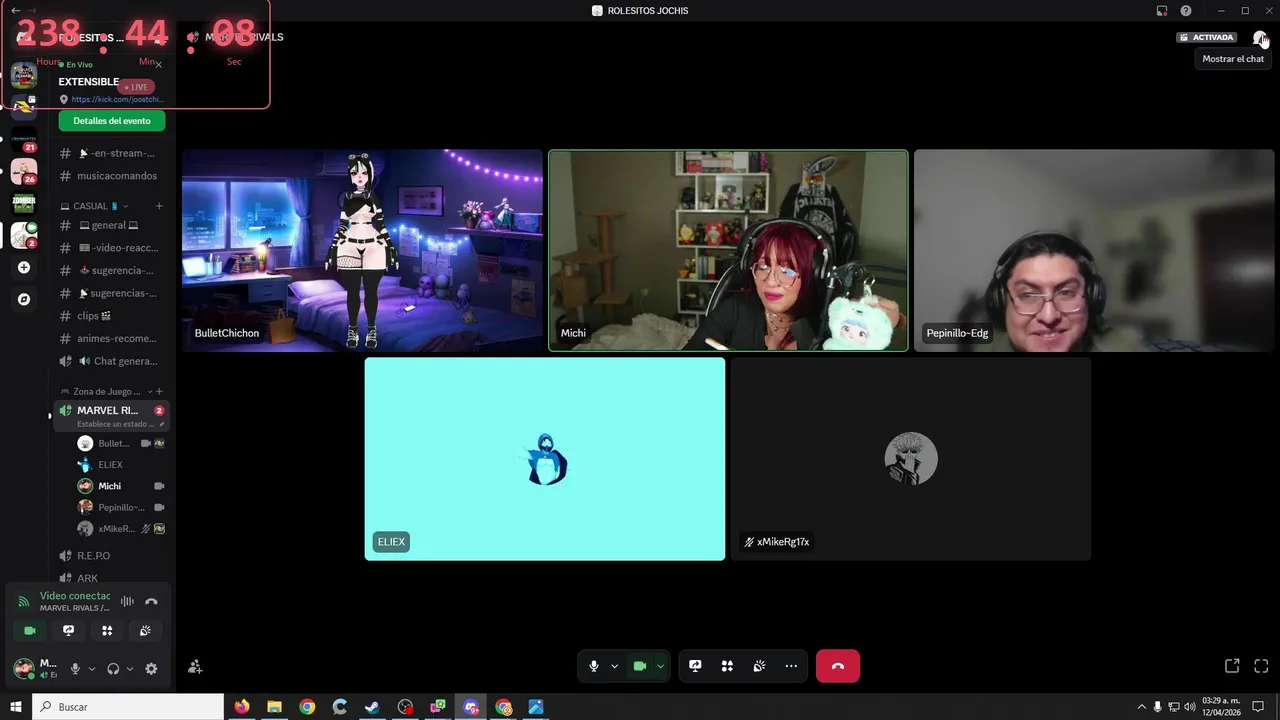Screen dimensions: 1280x720
Task: Edit voice channel status pencil icon
Action: (x=162, y=424)
